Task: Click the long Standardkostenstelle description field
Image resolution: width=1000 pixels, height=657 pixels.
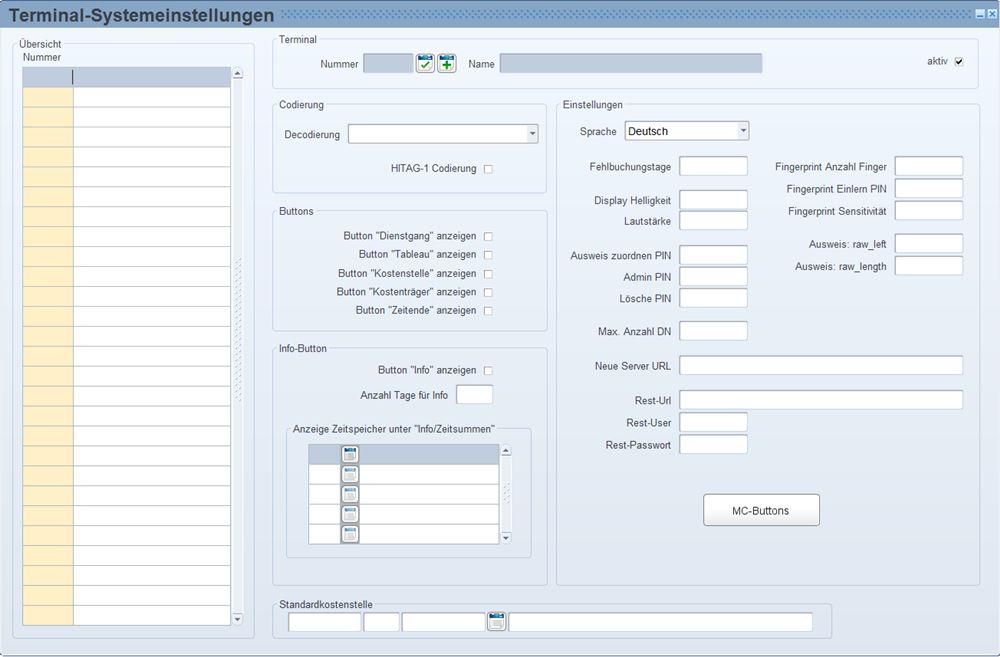Action: pyautogui.click(x=661, y=622)
